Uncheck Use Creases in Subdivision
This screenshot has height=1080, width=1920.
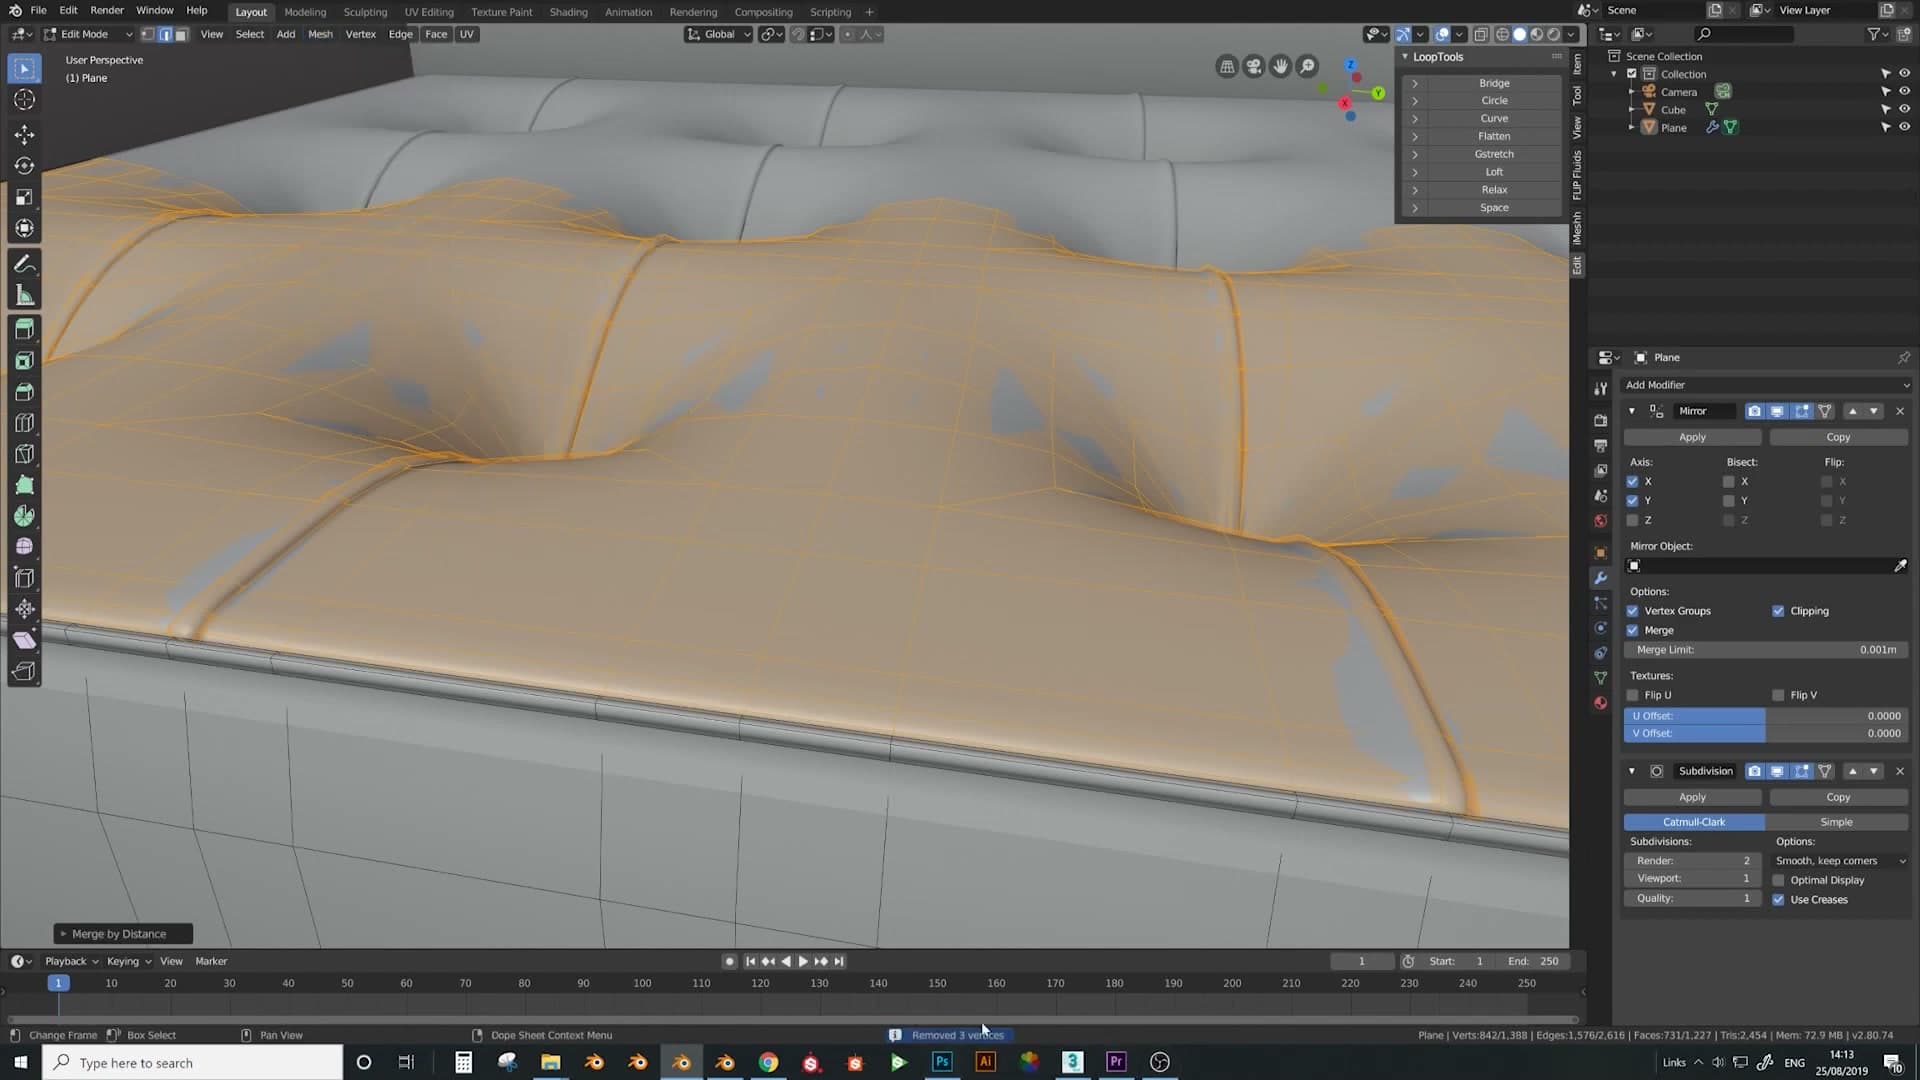(1778, 900)
